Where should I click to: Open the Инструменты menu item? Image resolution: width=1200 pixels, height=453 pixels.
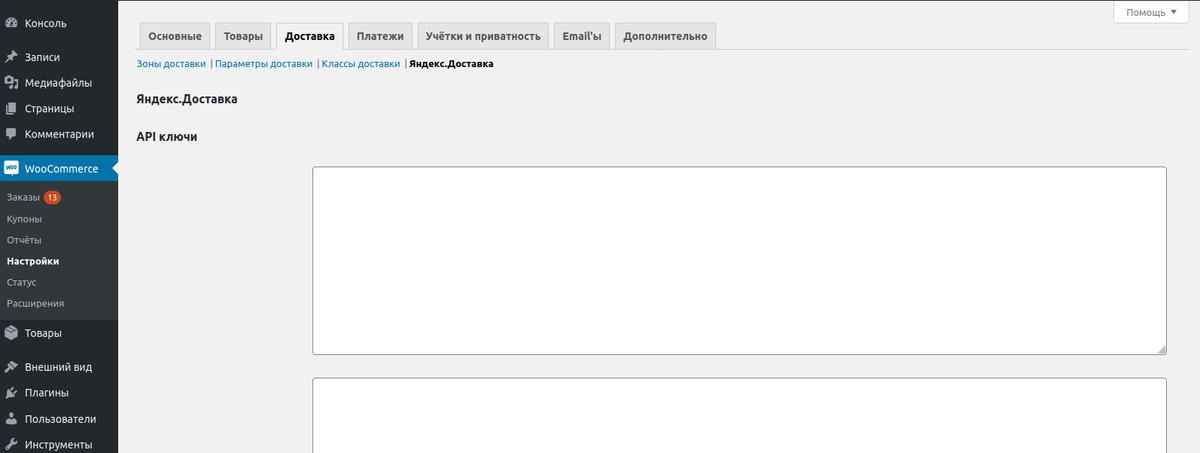pyautogui.click(x=59, y=444)
